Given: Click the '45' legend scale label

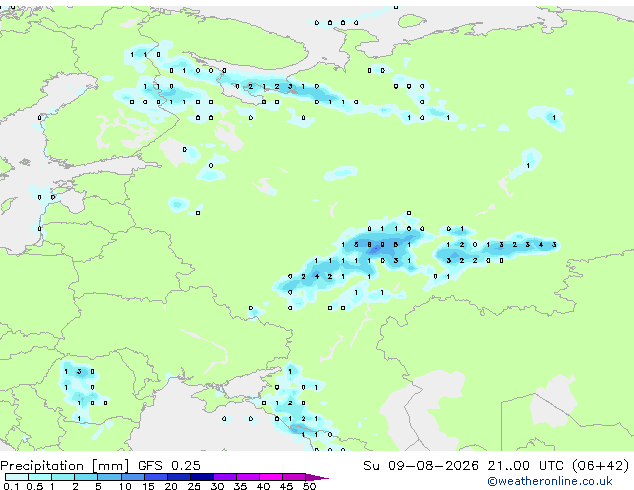Looking at the screenshot, I should pyautogui.click(x=286, y=486).
